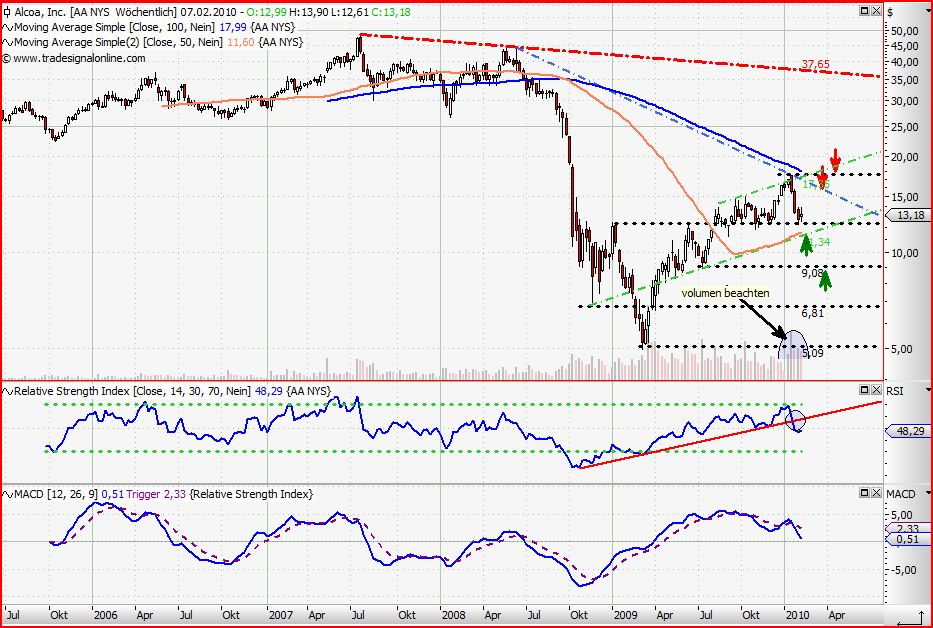Select the wave icon for Moving Average Simple 100
Image resolution: width=933 pixels, height=628 pixels.
coord(7,29)
